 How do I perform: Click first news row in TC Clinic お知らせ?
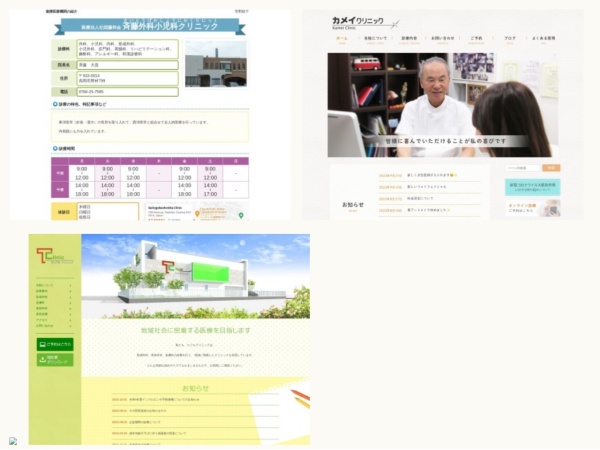click(196, 399)
